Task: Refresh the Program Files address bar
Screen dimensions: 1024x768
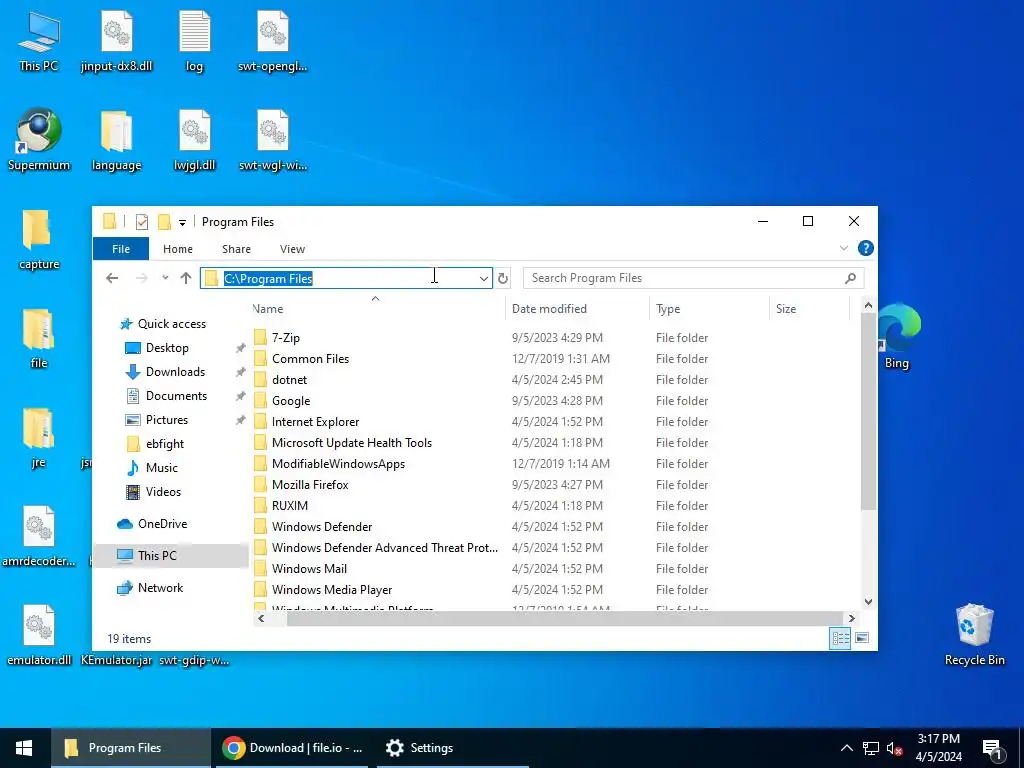Action: coord(502,278)
